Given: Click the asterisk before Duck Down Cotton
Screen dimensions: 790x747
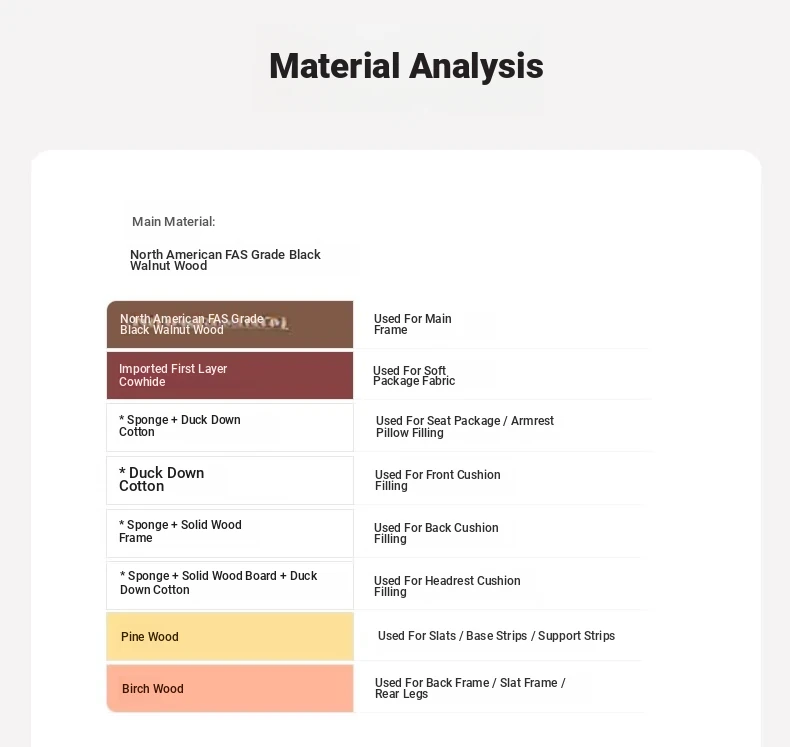Looking at the screenshot, I should [x=122, y=472].
